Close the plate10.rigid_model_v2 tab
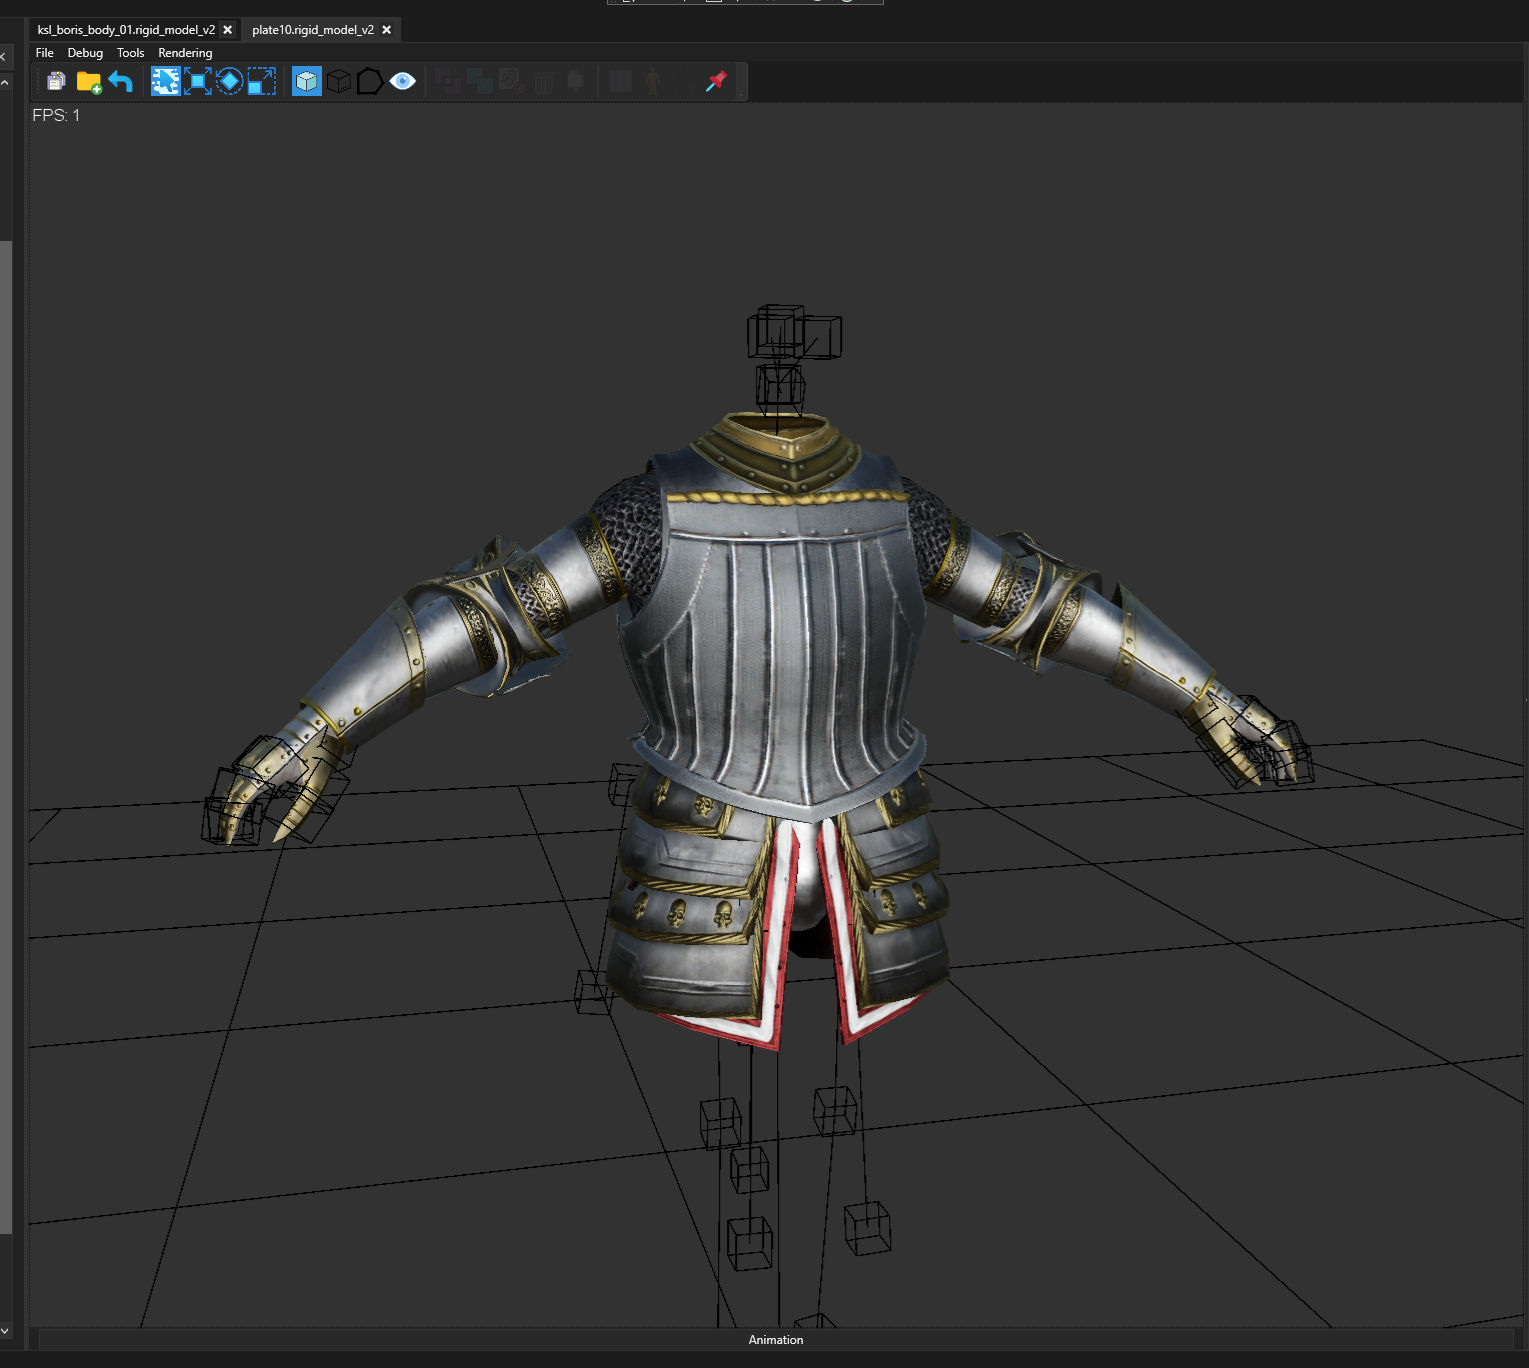Viewport: 1529px width, 1368px height. click(387, 30)
